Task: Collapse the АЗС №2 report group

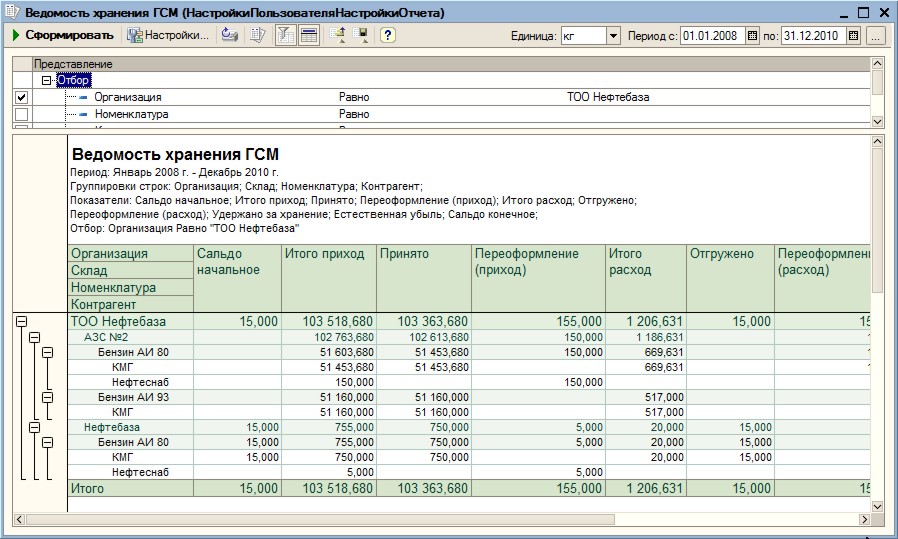Action: pyautogui.click(x=34, y=337)
